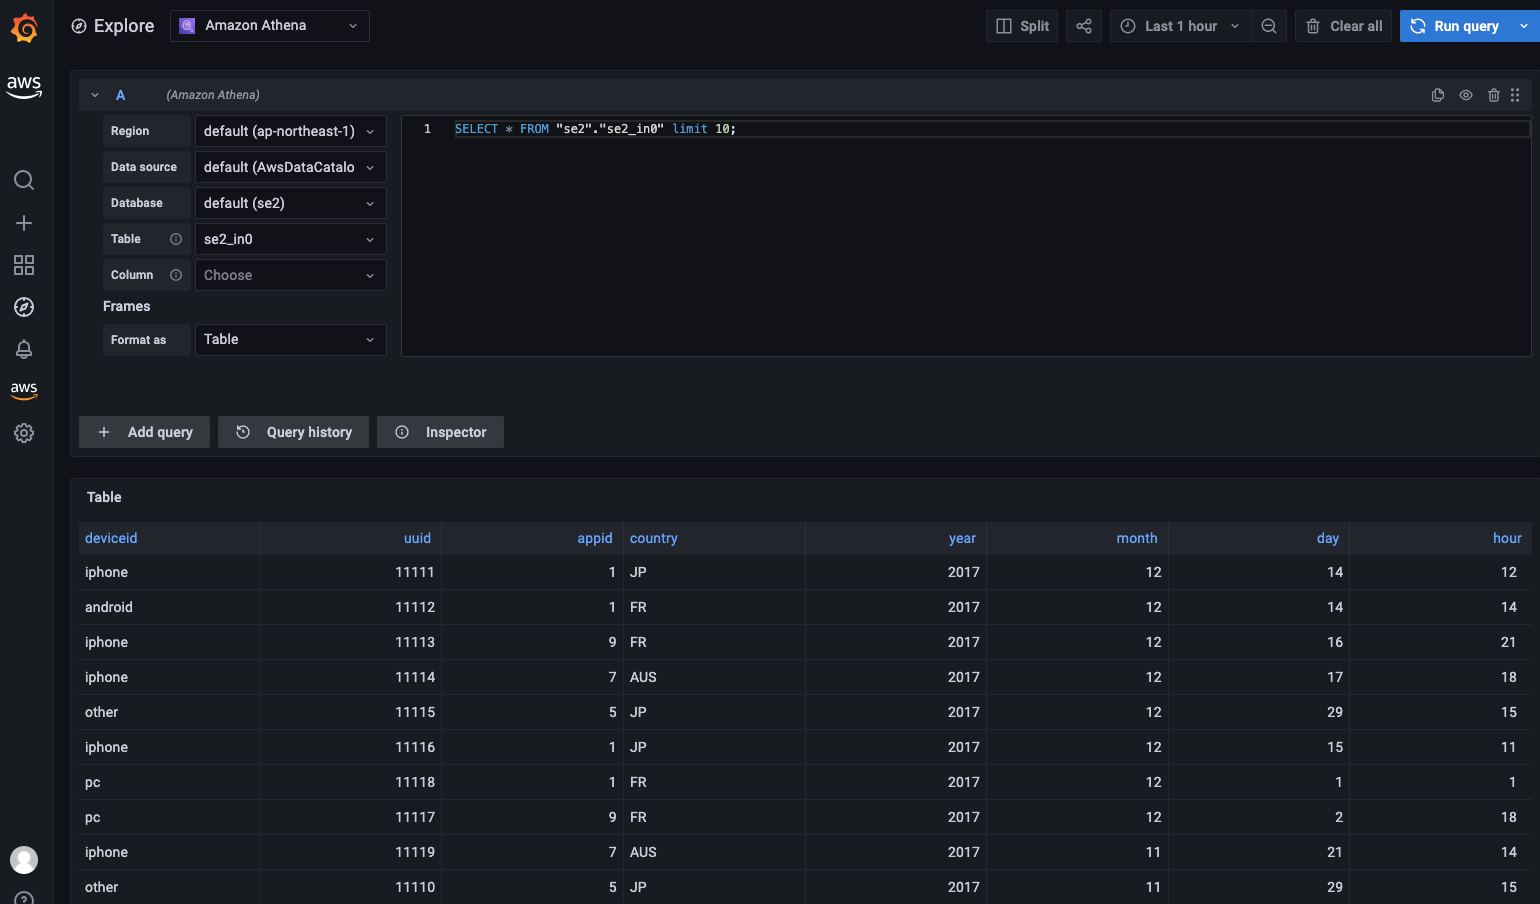Click the info icon beside Column label

click(176, 275)
